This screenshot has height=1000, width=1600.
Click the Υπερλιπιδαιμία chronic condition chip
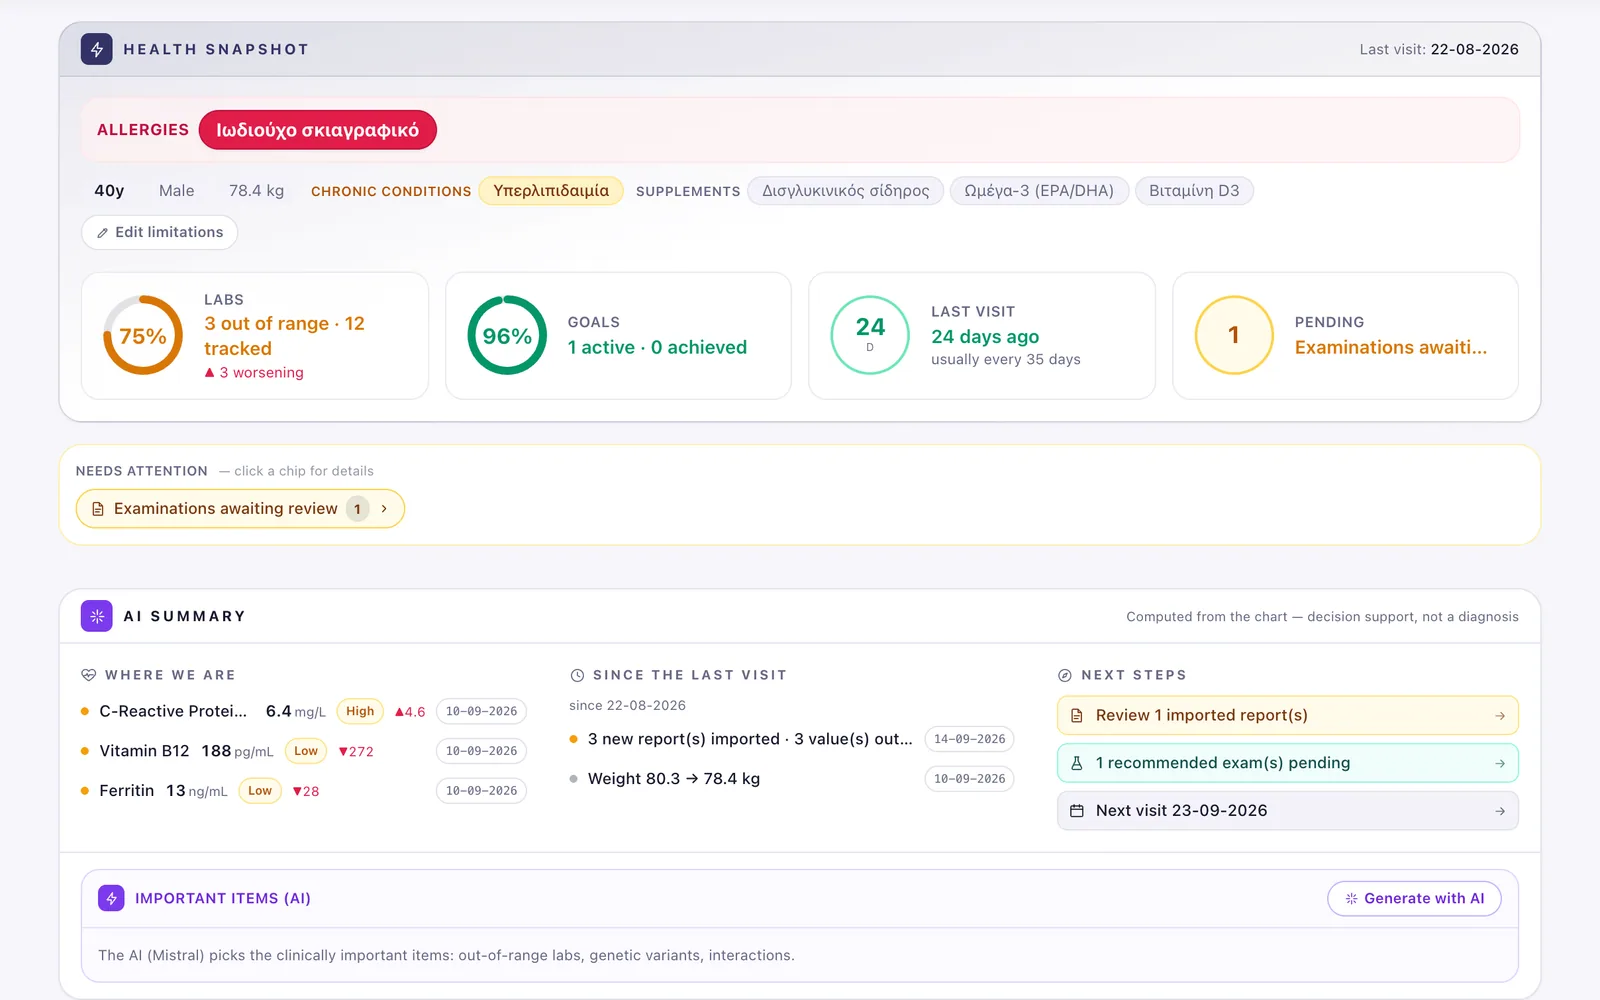(x=551, y=191)
